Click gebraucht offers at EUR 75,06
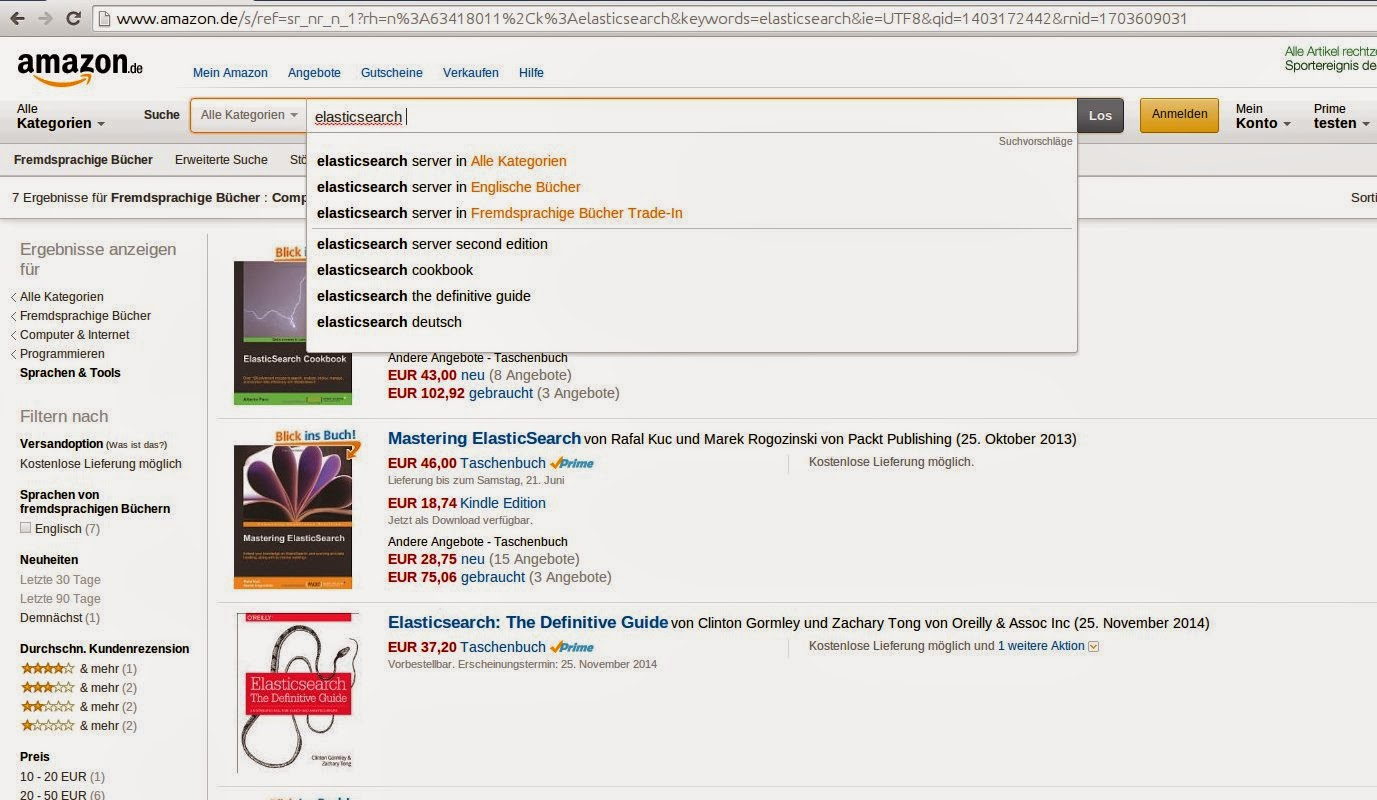Viewport: 1377px width, 800px height. [493, 577]
